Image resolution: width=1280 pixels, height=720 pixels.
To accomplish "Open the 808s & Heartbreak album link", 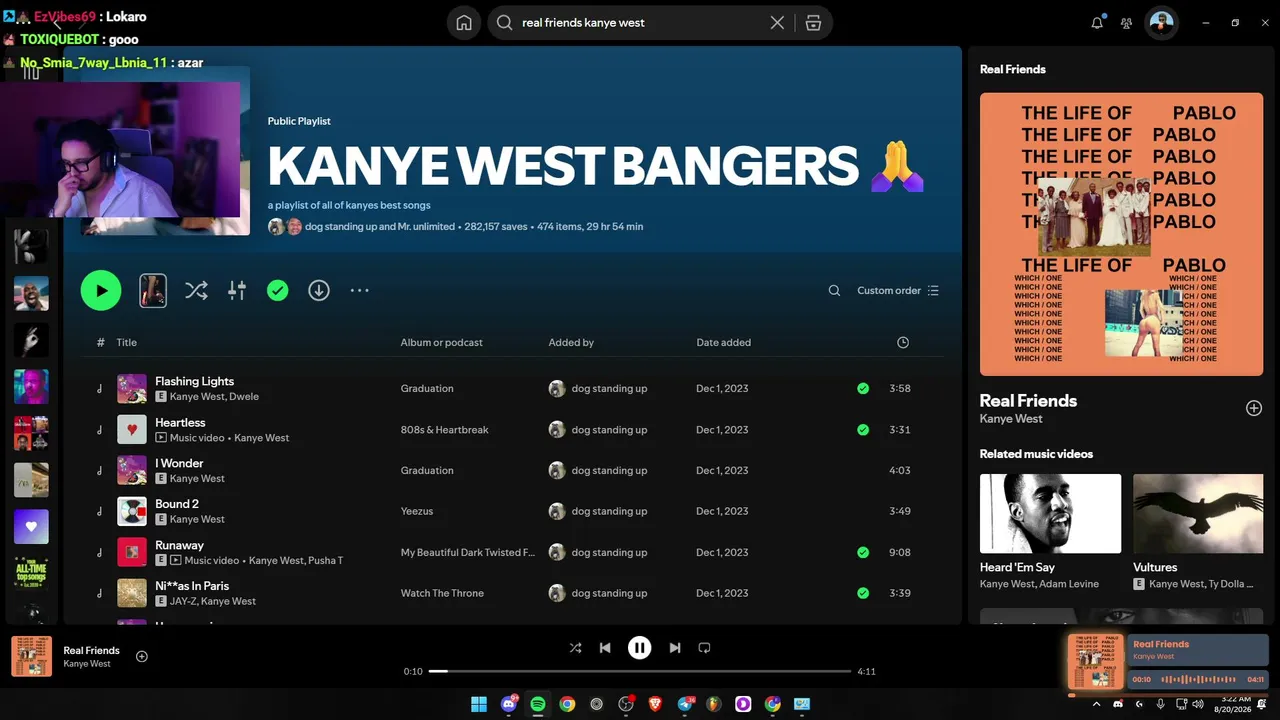I will tap(445, 430).
